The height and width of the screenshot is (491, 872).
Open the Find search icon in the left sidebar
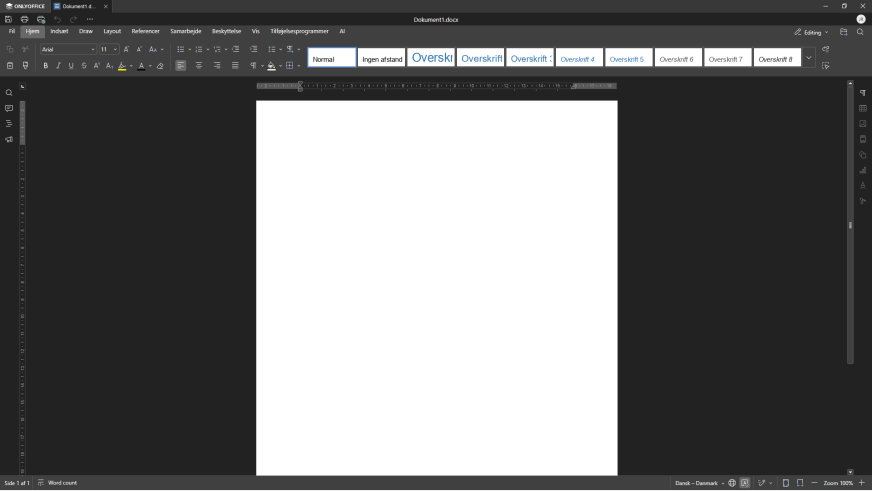coord(9,93)
